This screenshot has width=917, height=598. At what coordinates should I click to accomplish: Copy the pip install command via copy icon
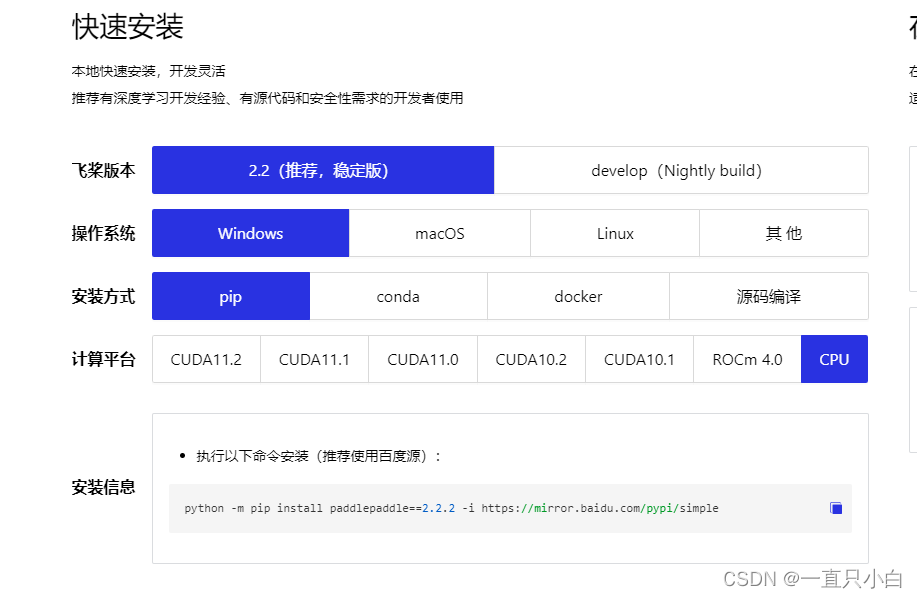(x=836, y=508)
